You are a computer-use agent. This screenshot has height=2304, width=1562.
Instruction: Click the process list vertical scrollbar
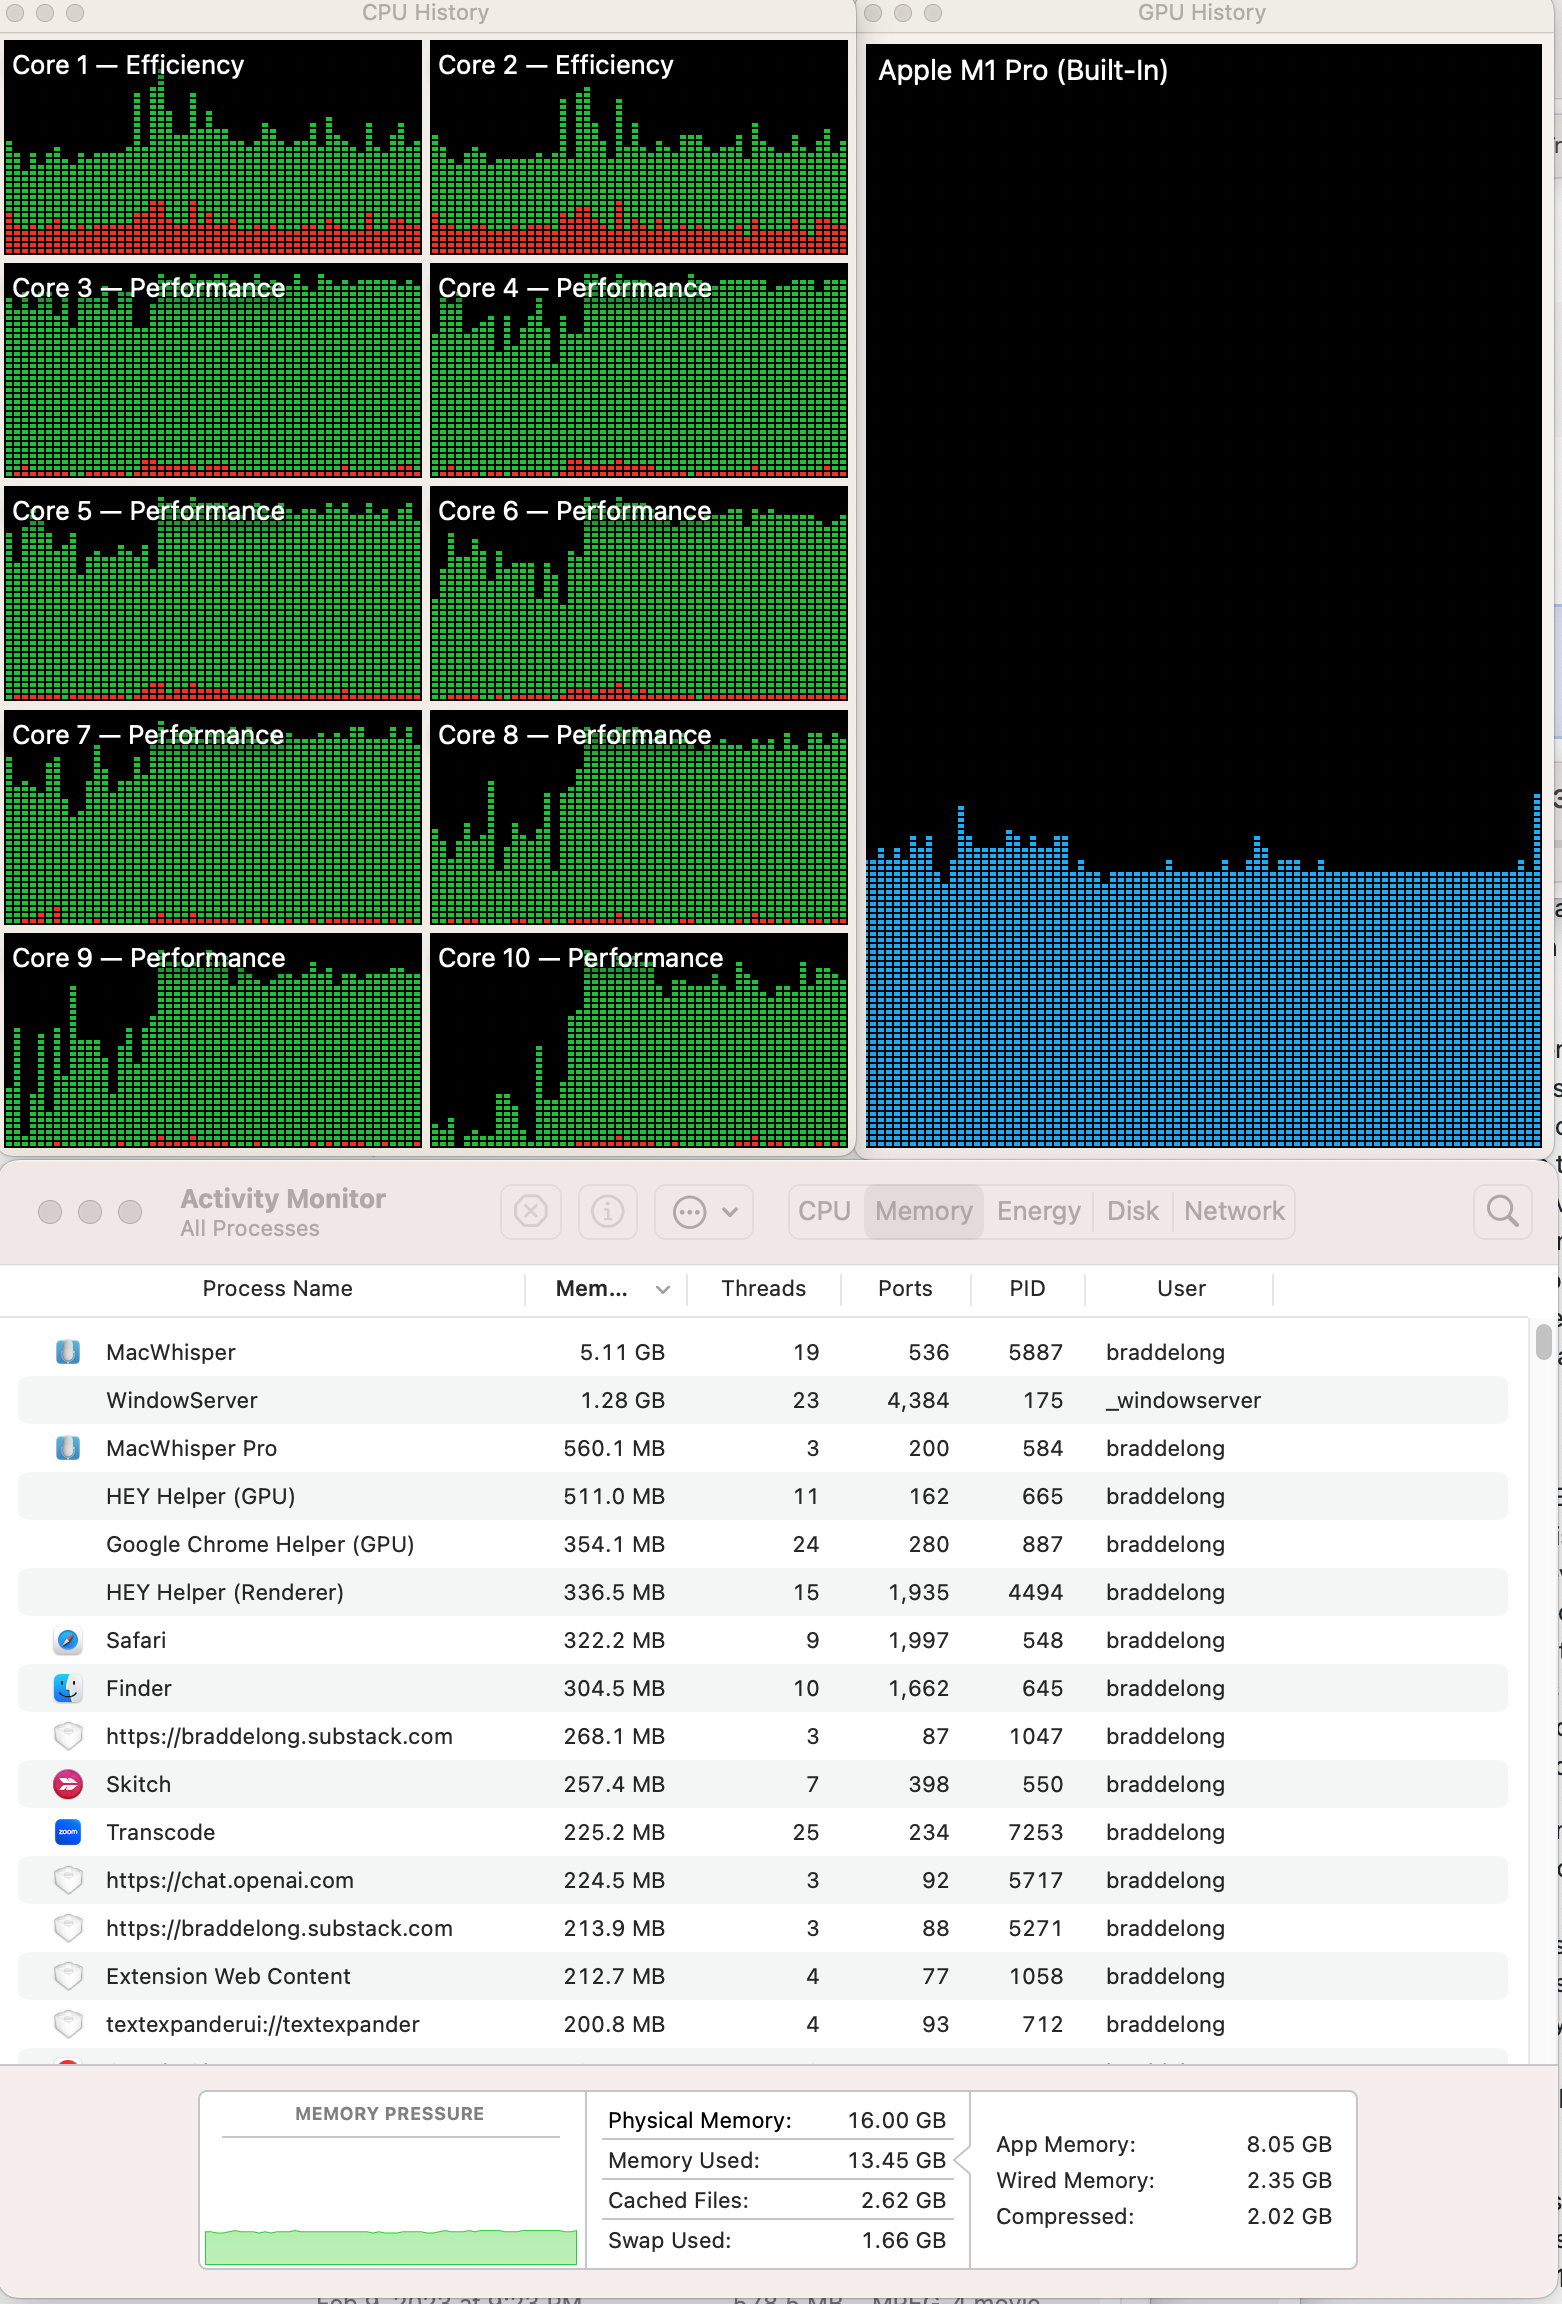(1543, 1342)
